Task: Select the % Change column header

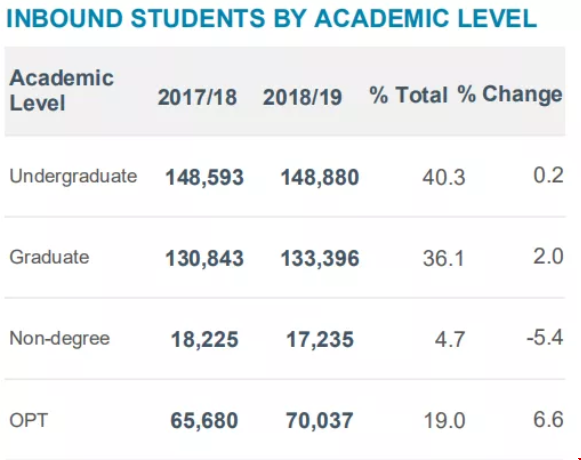Action: pyautogui.click(x=510, y=94)
